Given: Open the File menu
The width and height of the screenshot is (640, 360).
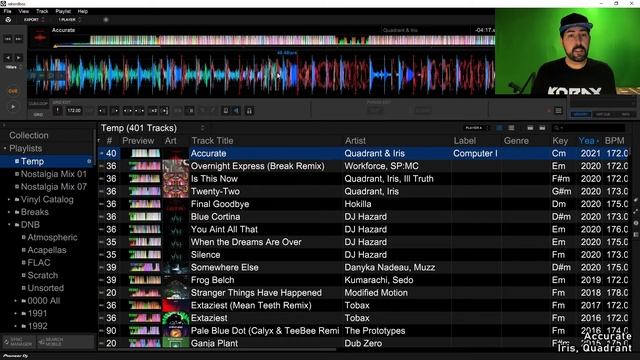Looking at the screenshot, I should [x=7, y=11].
